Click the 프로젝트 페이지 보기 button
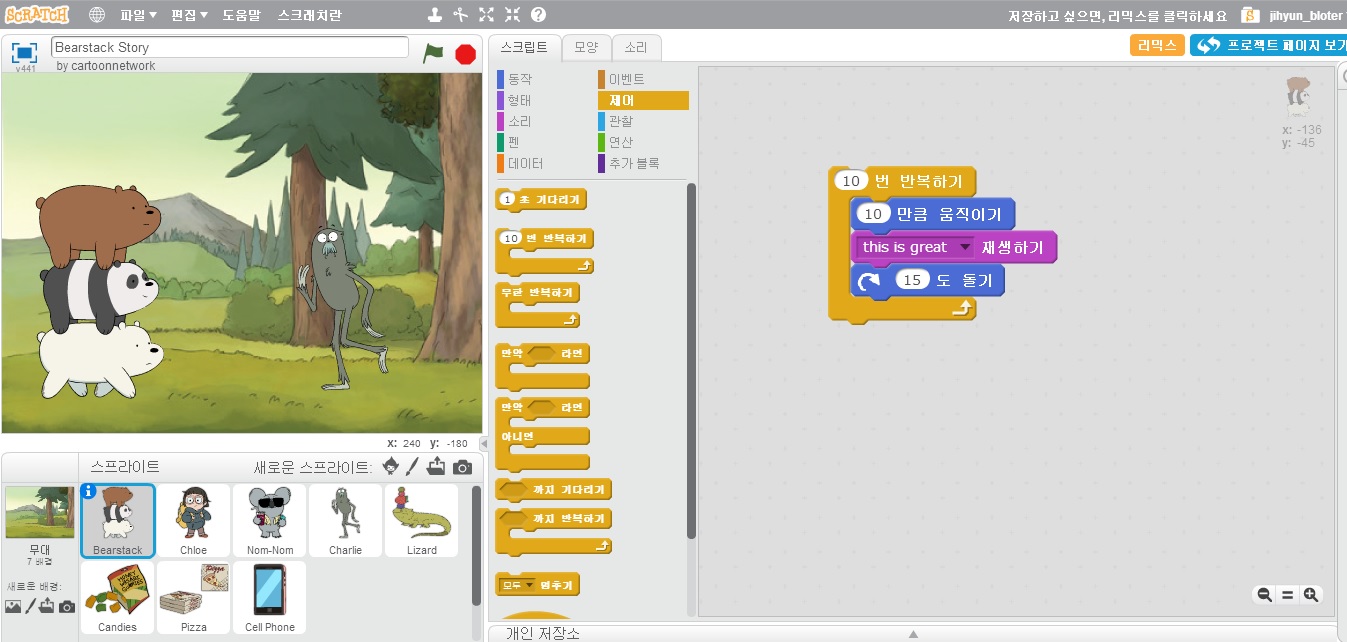The image size is (1347, 642). (x=1268, y=45)
